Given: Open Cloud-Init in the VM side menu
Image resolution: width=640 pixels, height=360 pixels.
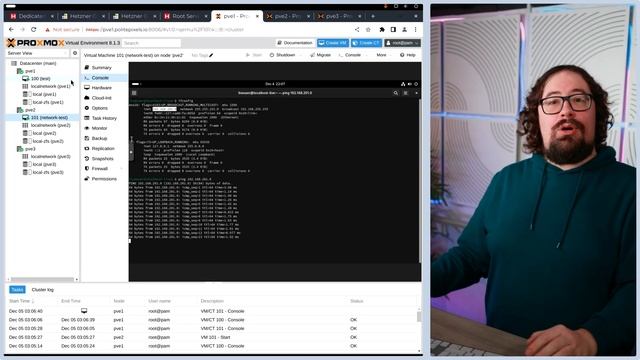Looking at the screenshot, I should 101,98.
